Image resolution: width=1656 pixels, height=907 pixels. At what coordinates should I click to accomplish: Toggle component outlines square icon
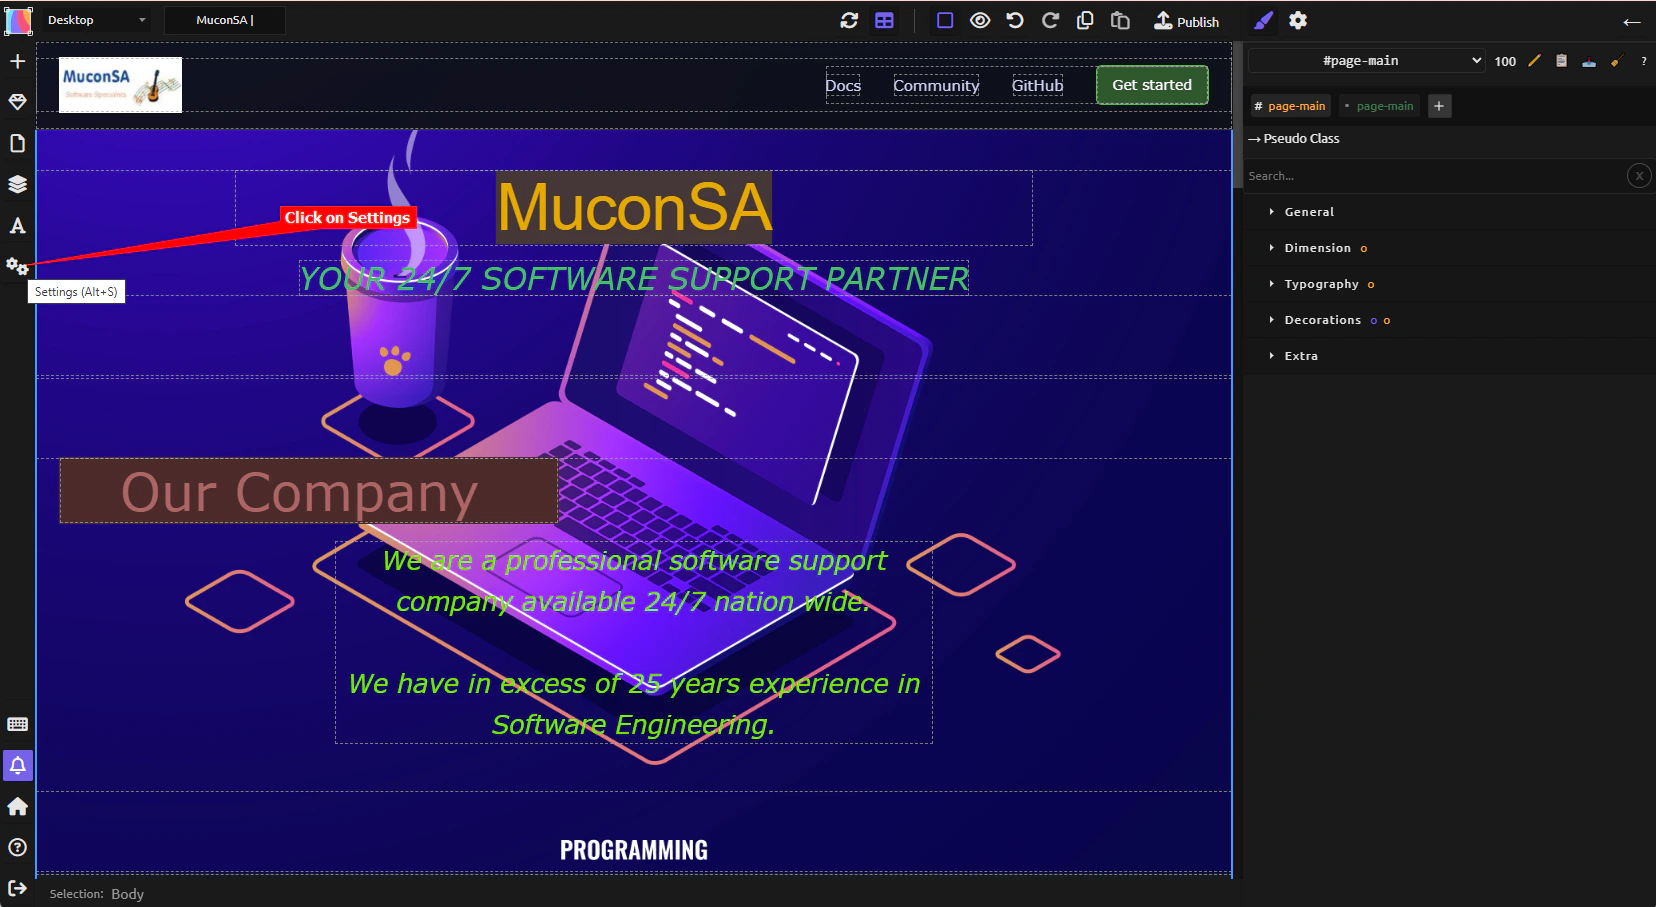[945, 20]
